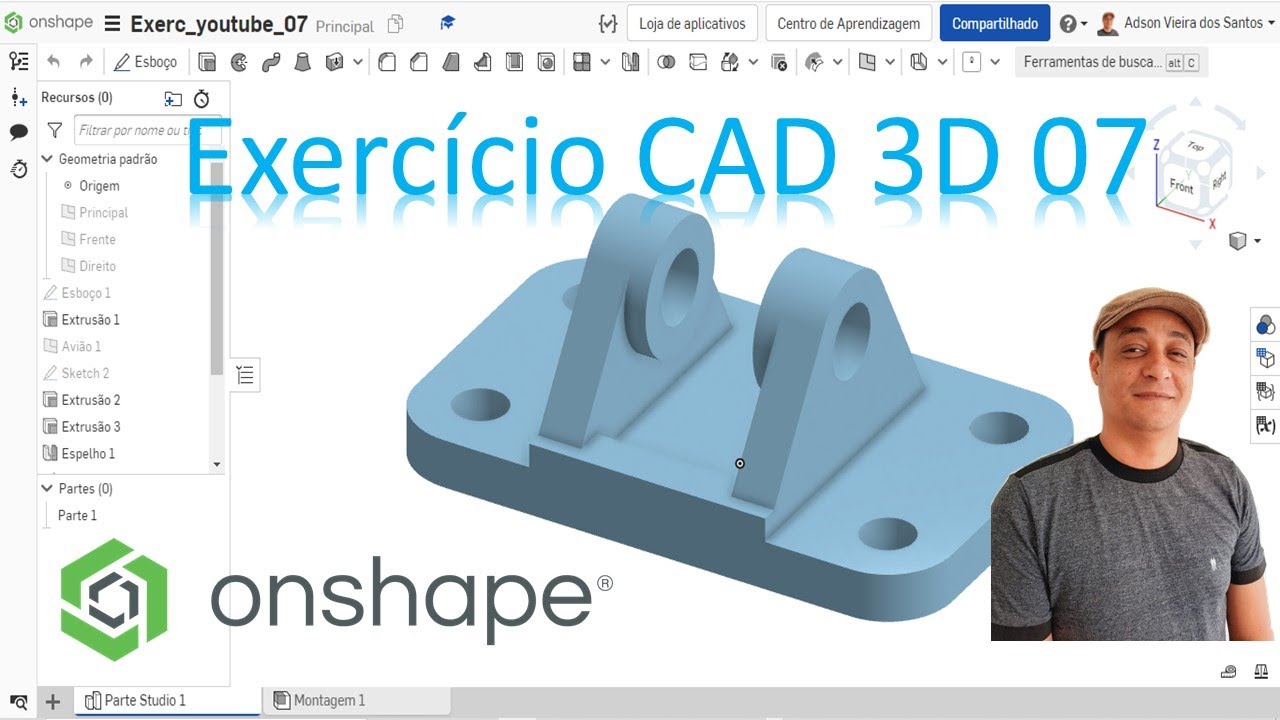This screenshot has width=1280, height=720.
Task: Select the Draft tool icon
Action: tap(451, 62)
